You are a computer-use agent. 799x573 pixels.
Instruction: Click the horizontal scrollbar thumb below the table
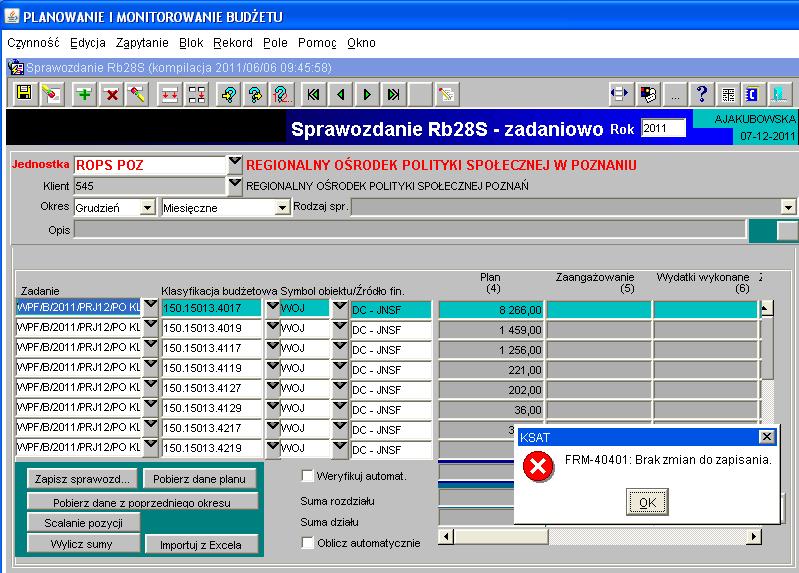(501, 536)
